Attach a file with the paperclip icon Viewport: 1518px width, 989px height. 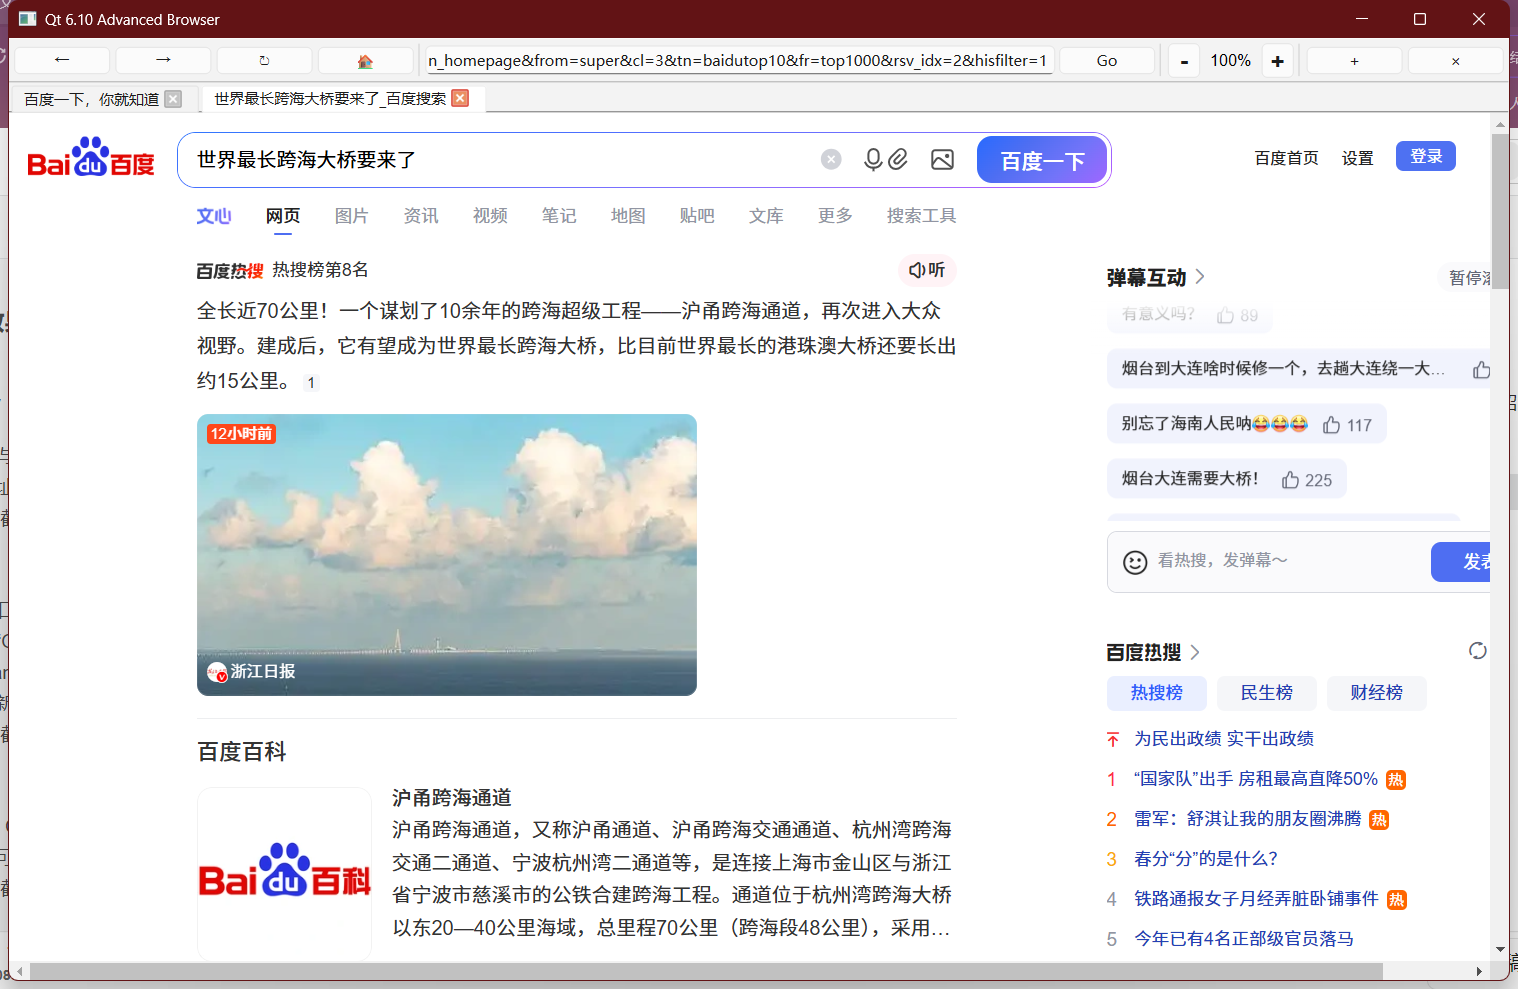[898, 160]
